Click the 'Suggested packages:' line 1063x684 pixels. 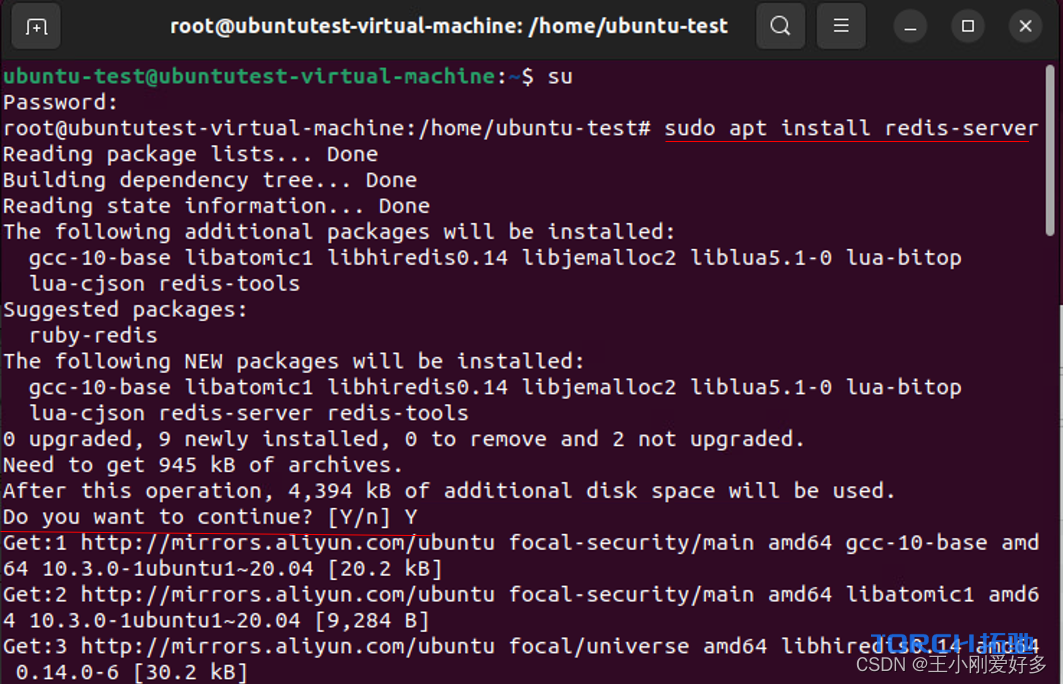[x=125, y=310]
